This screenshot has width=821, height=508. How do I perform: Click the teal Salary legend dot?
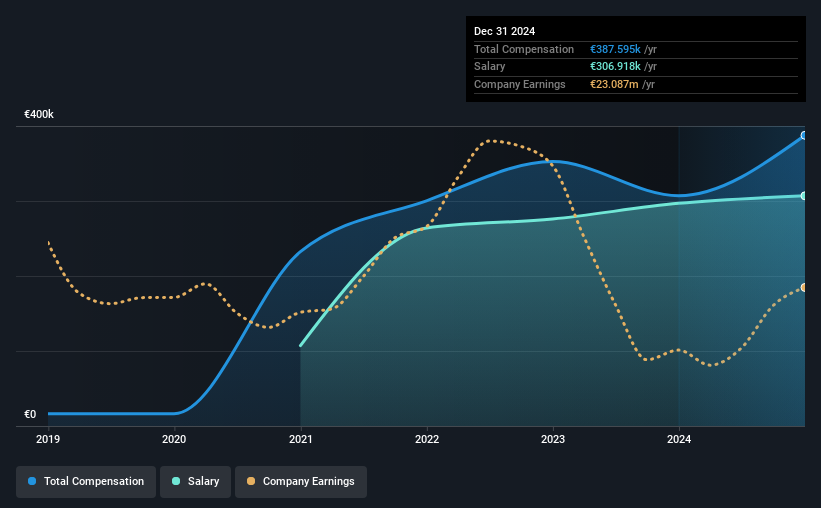[x=176, y=481]
